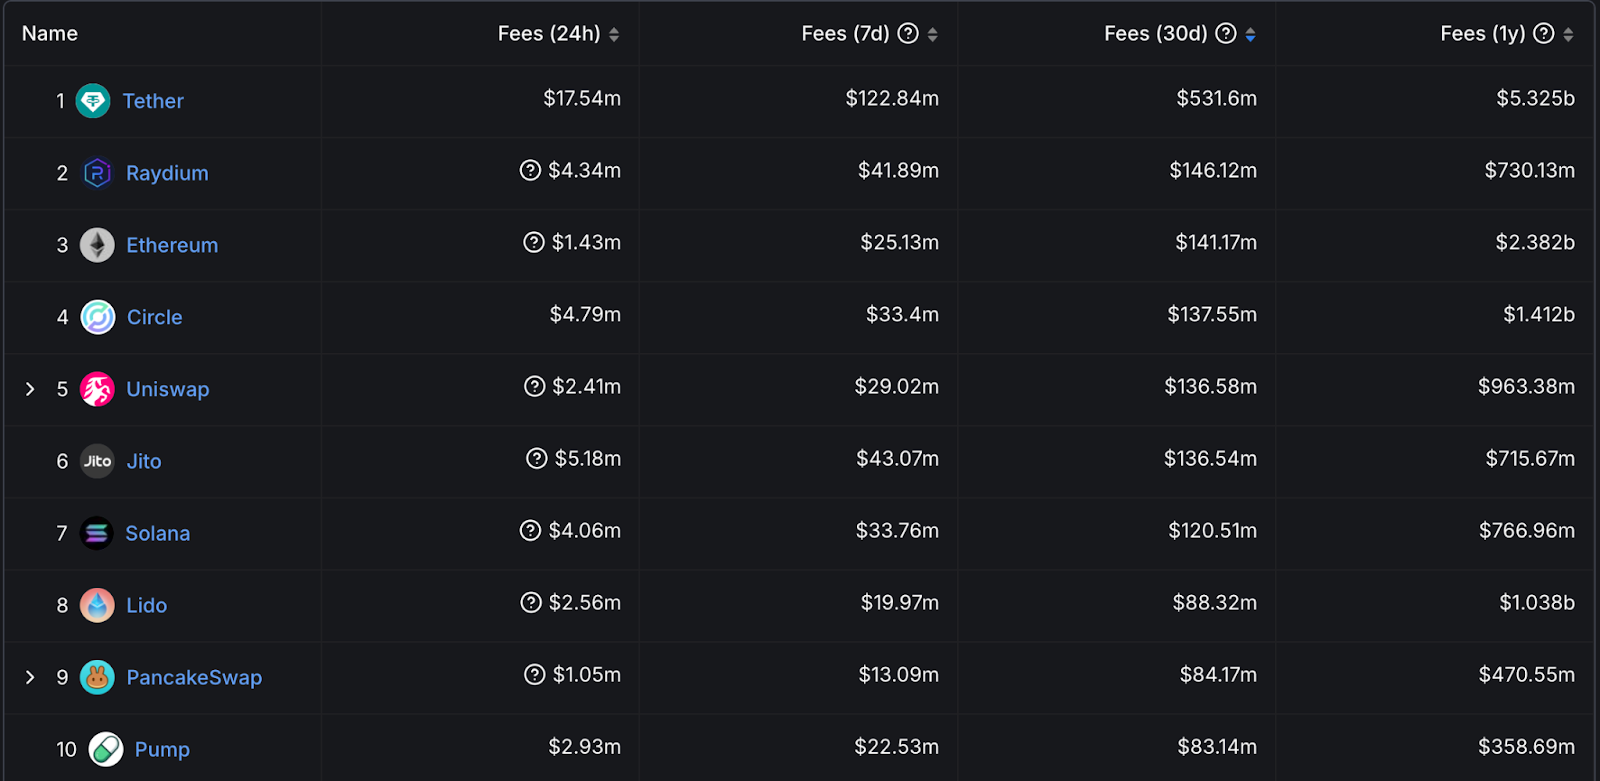Click the PancakeSwap bunny logo icon
Viewport: 1600px width, 781px height.
point(97,677)
